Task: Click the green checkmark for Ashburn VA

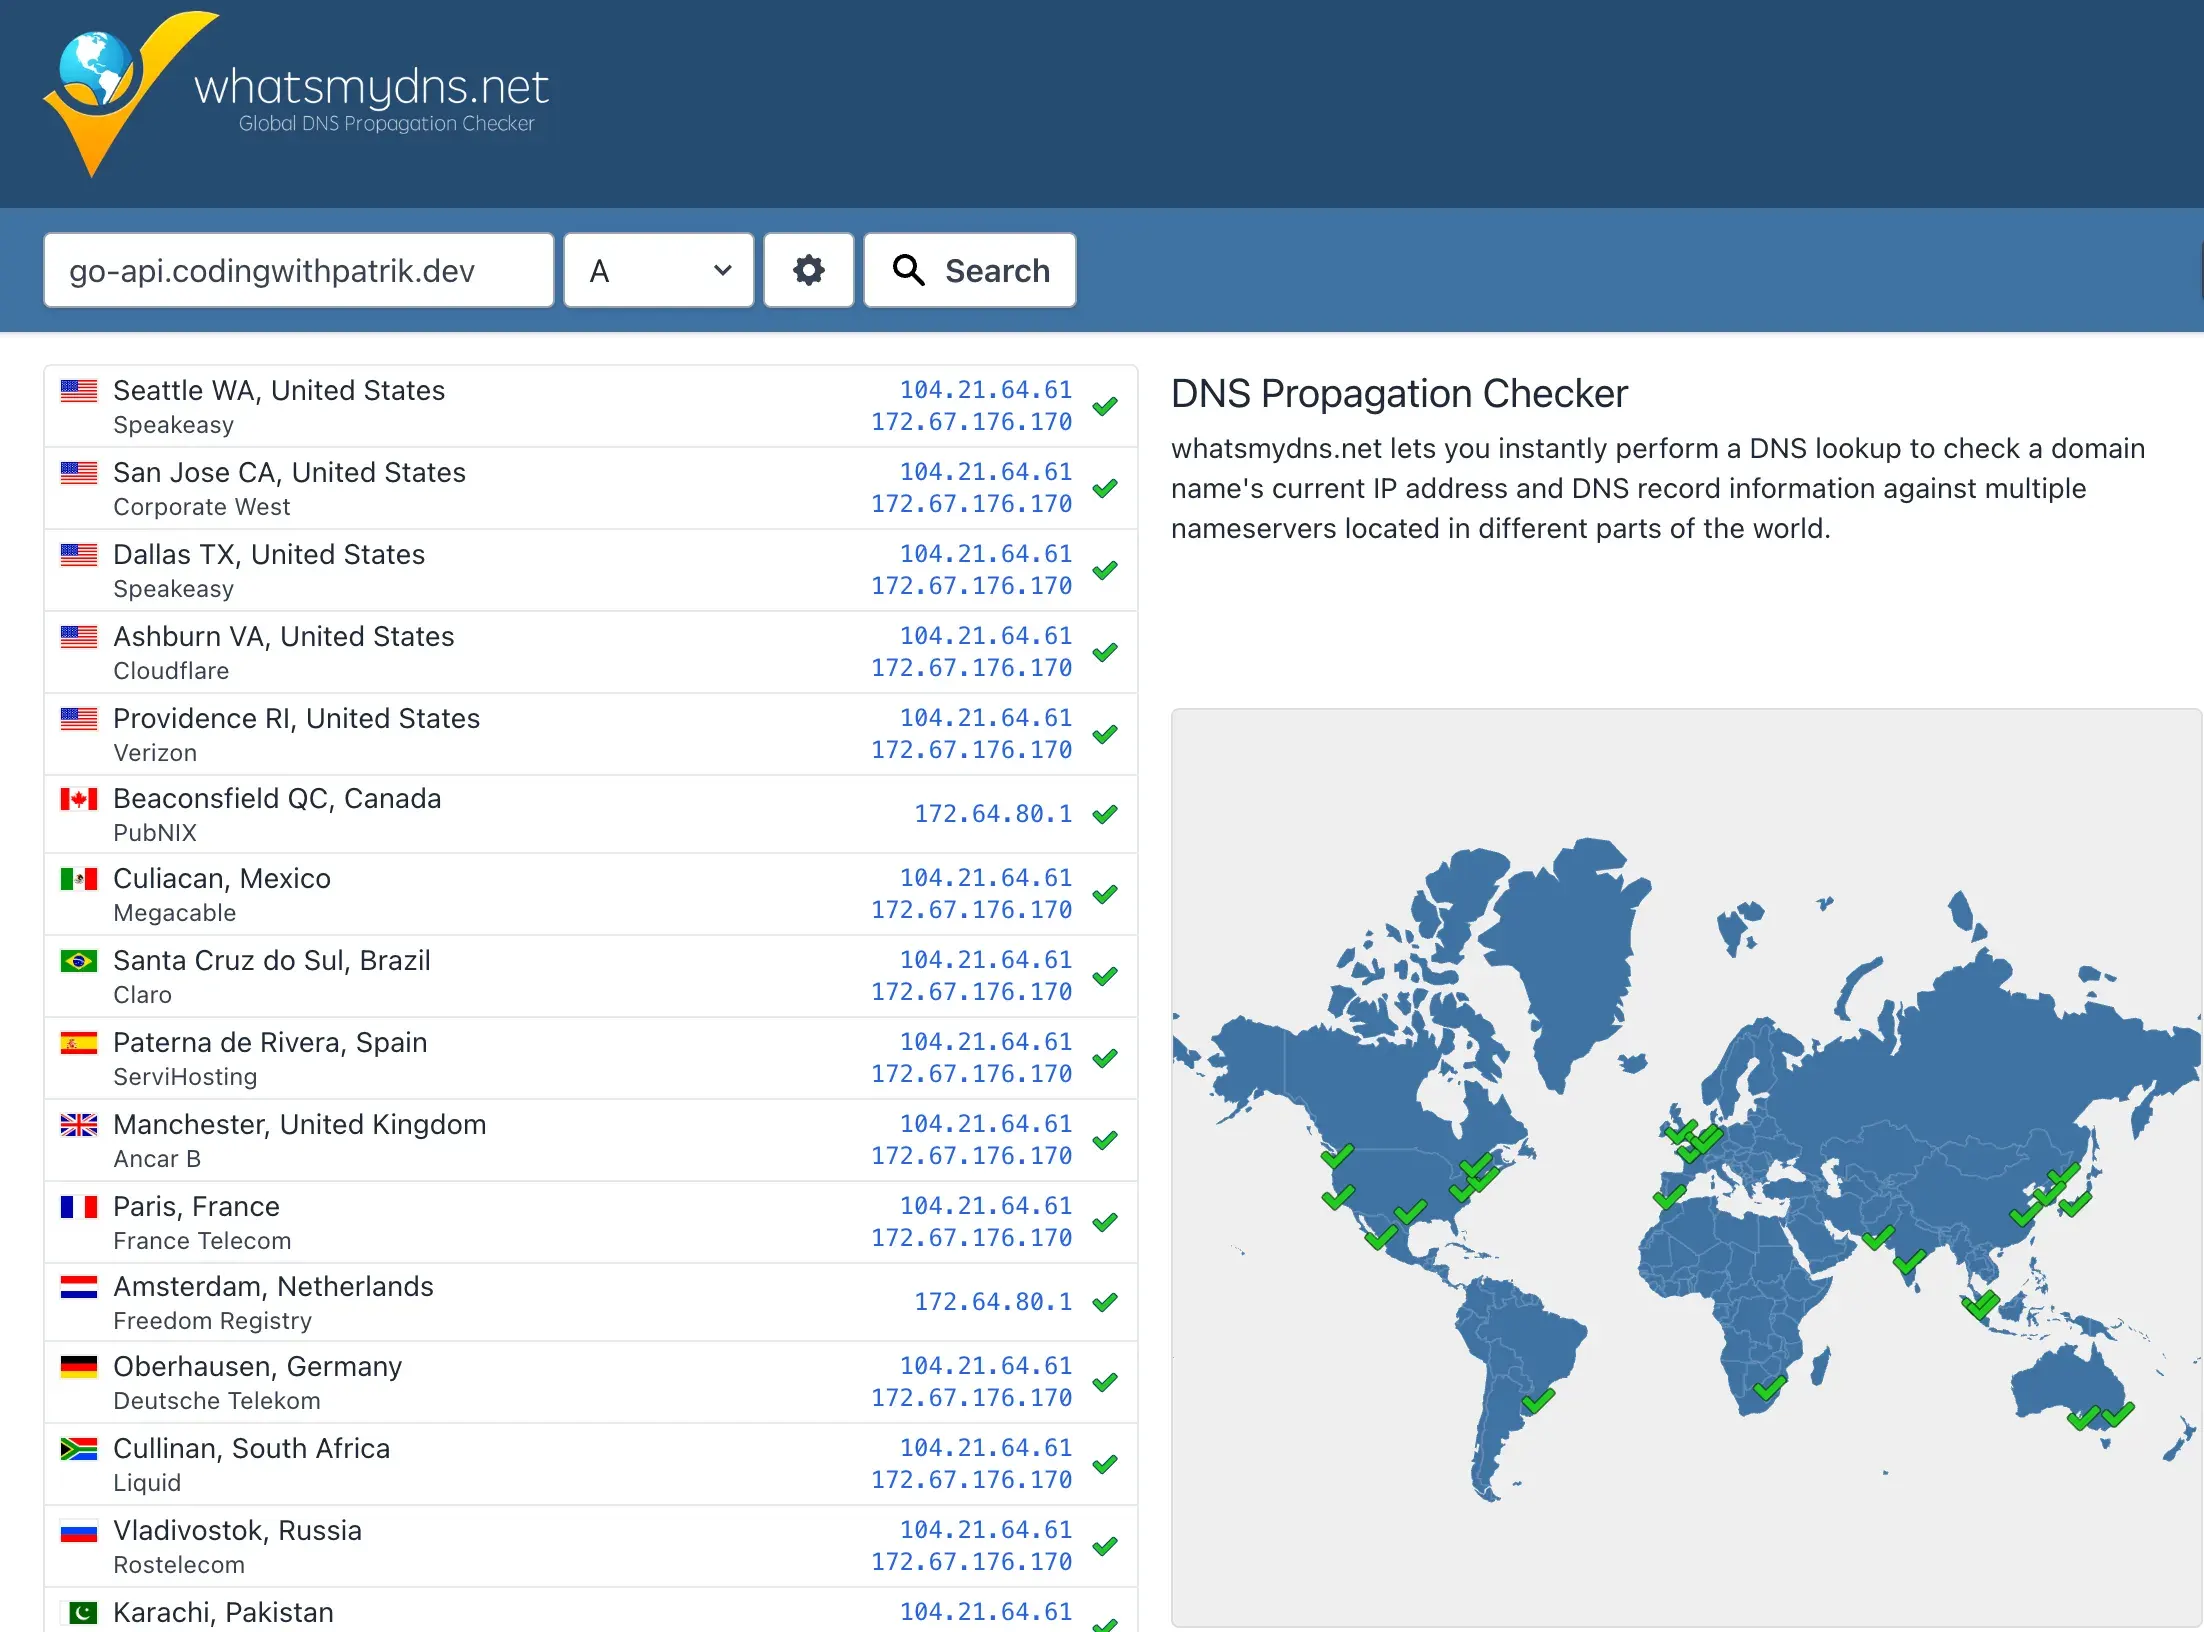Action: (1106, 652)
